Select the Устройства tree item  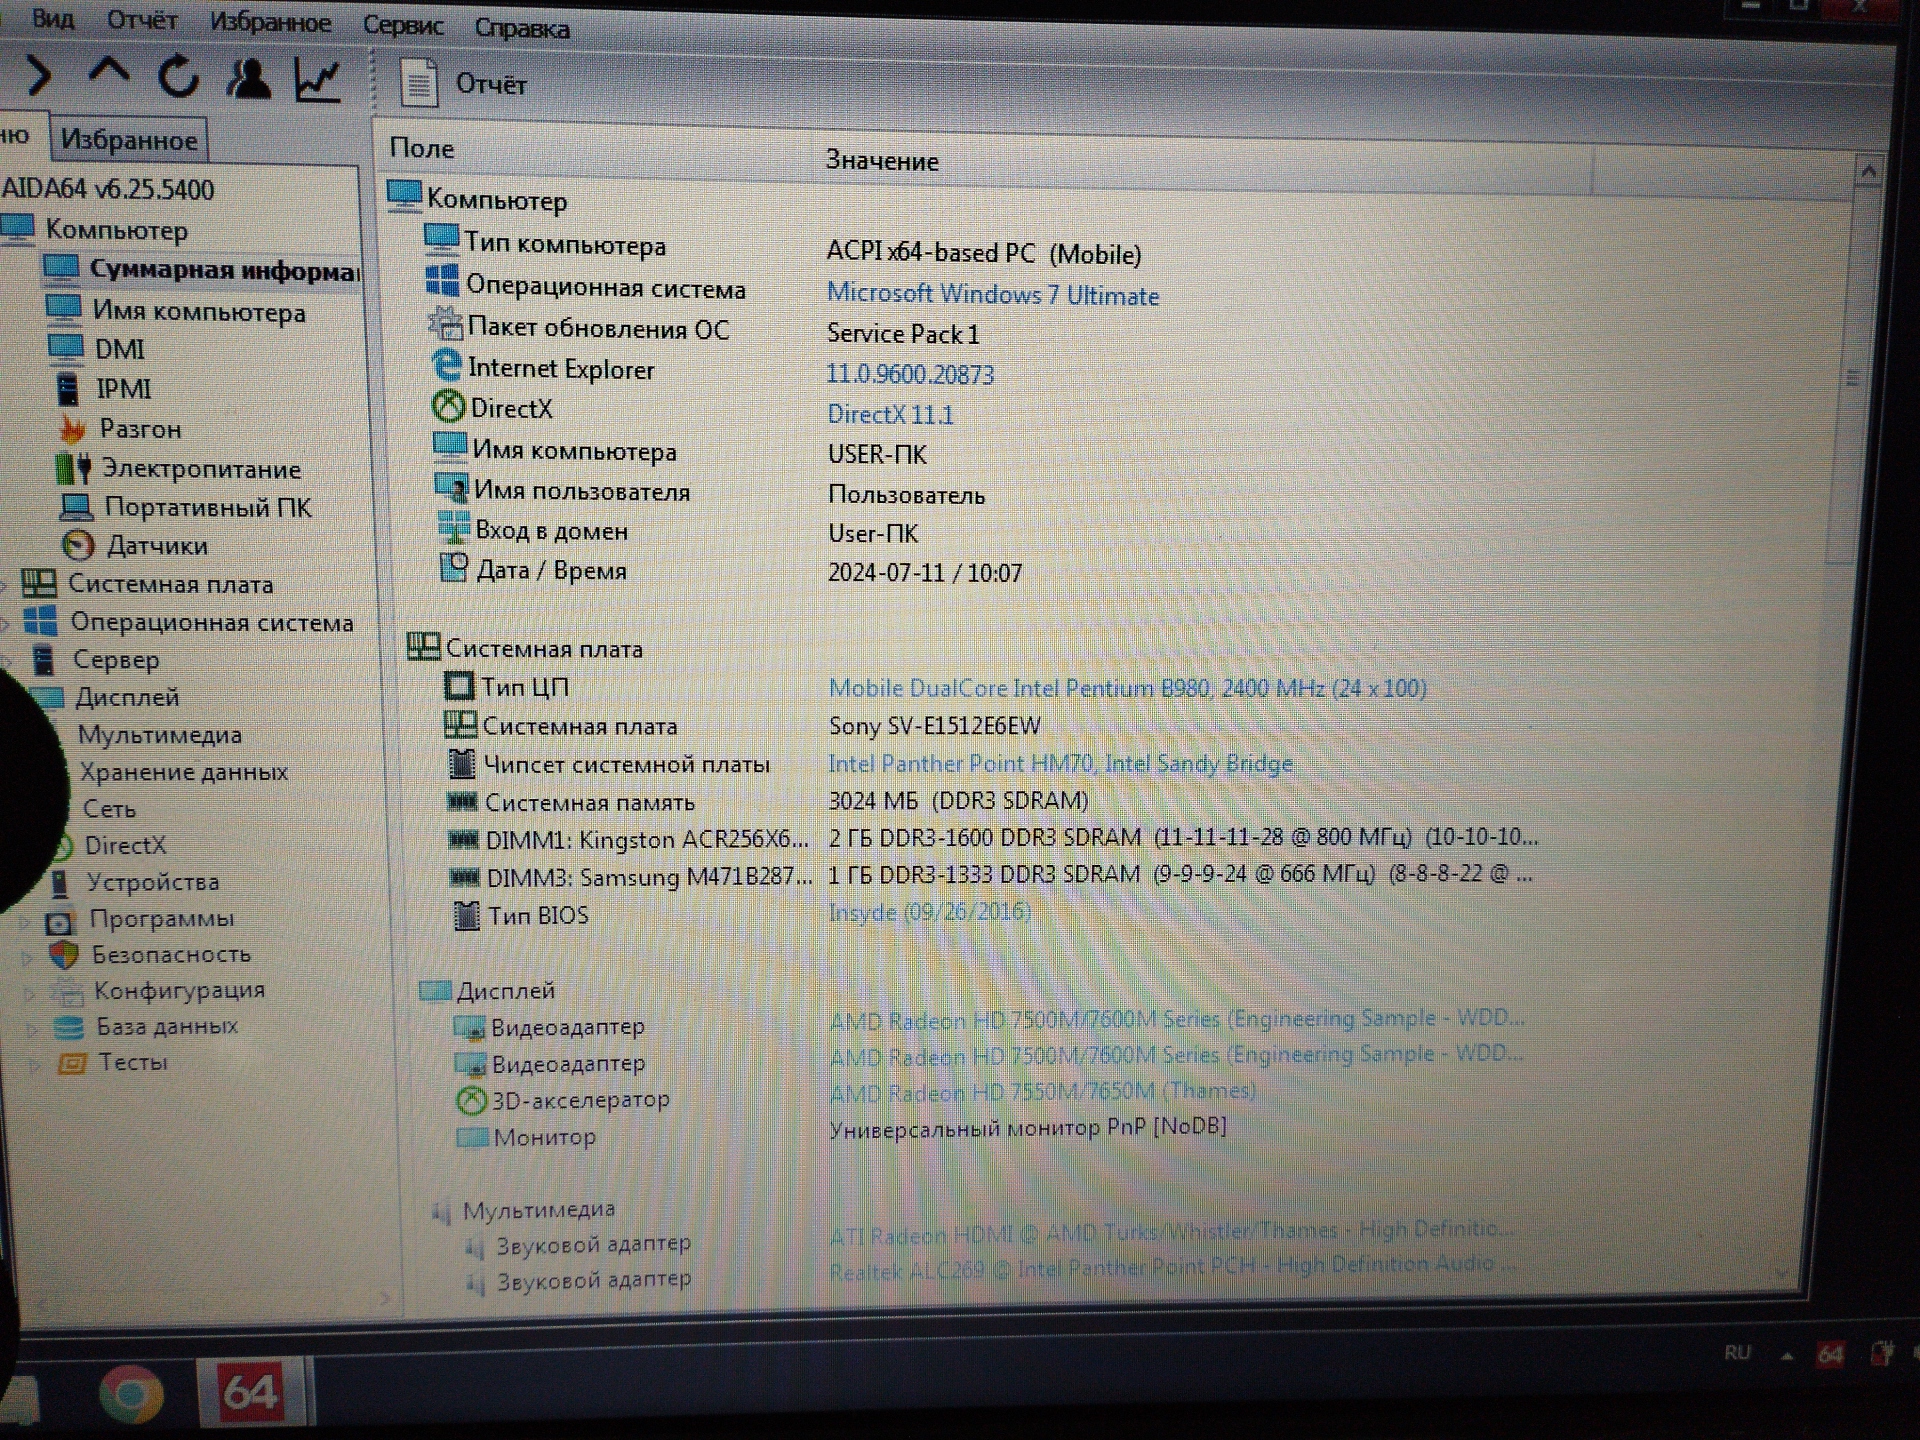(153, 882)
